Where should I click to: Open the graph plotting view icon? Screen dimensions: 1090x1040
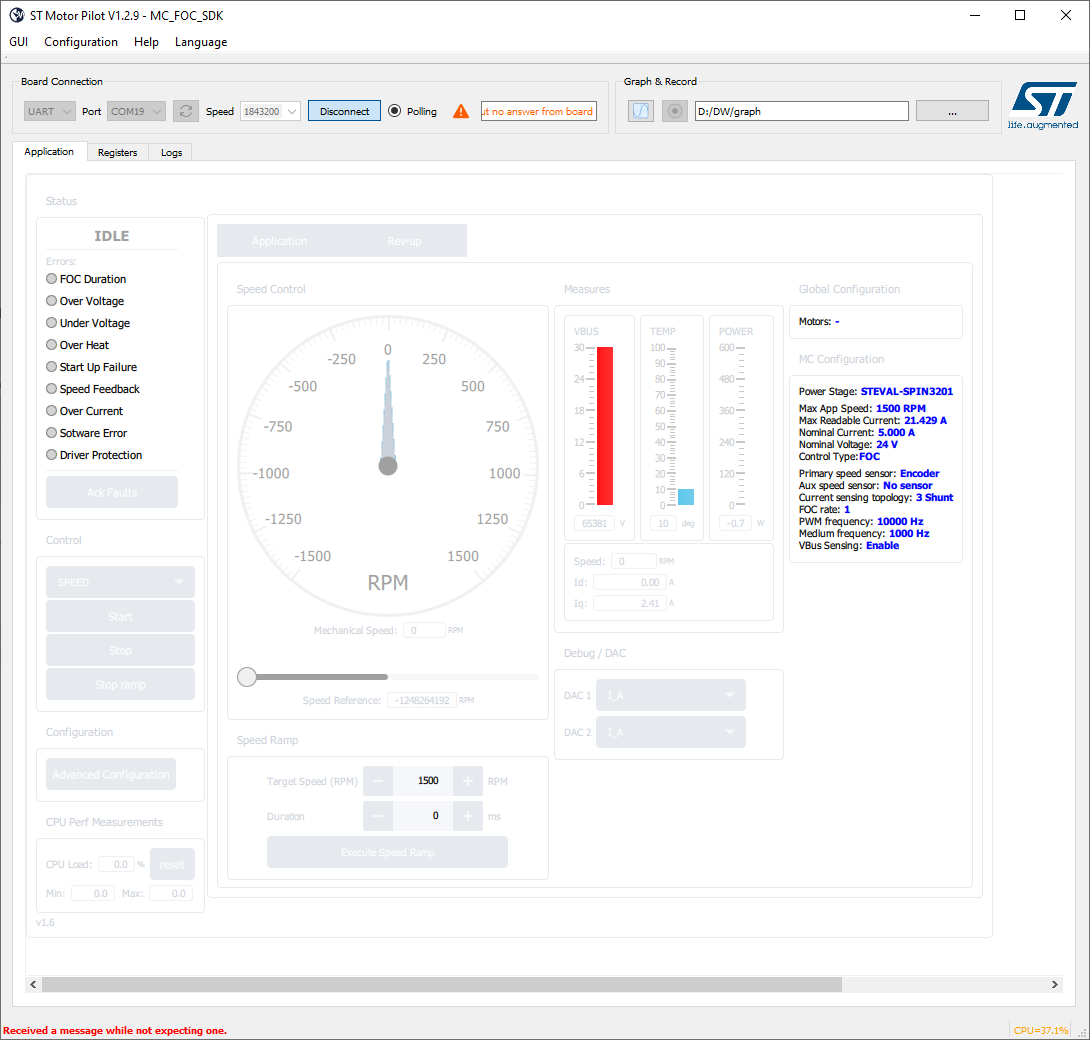tap(640, 110)
